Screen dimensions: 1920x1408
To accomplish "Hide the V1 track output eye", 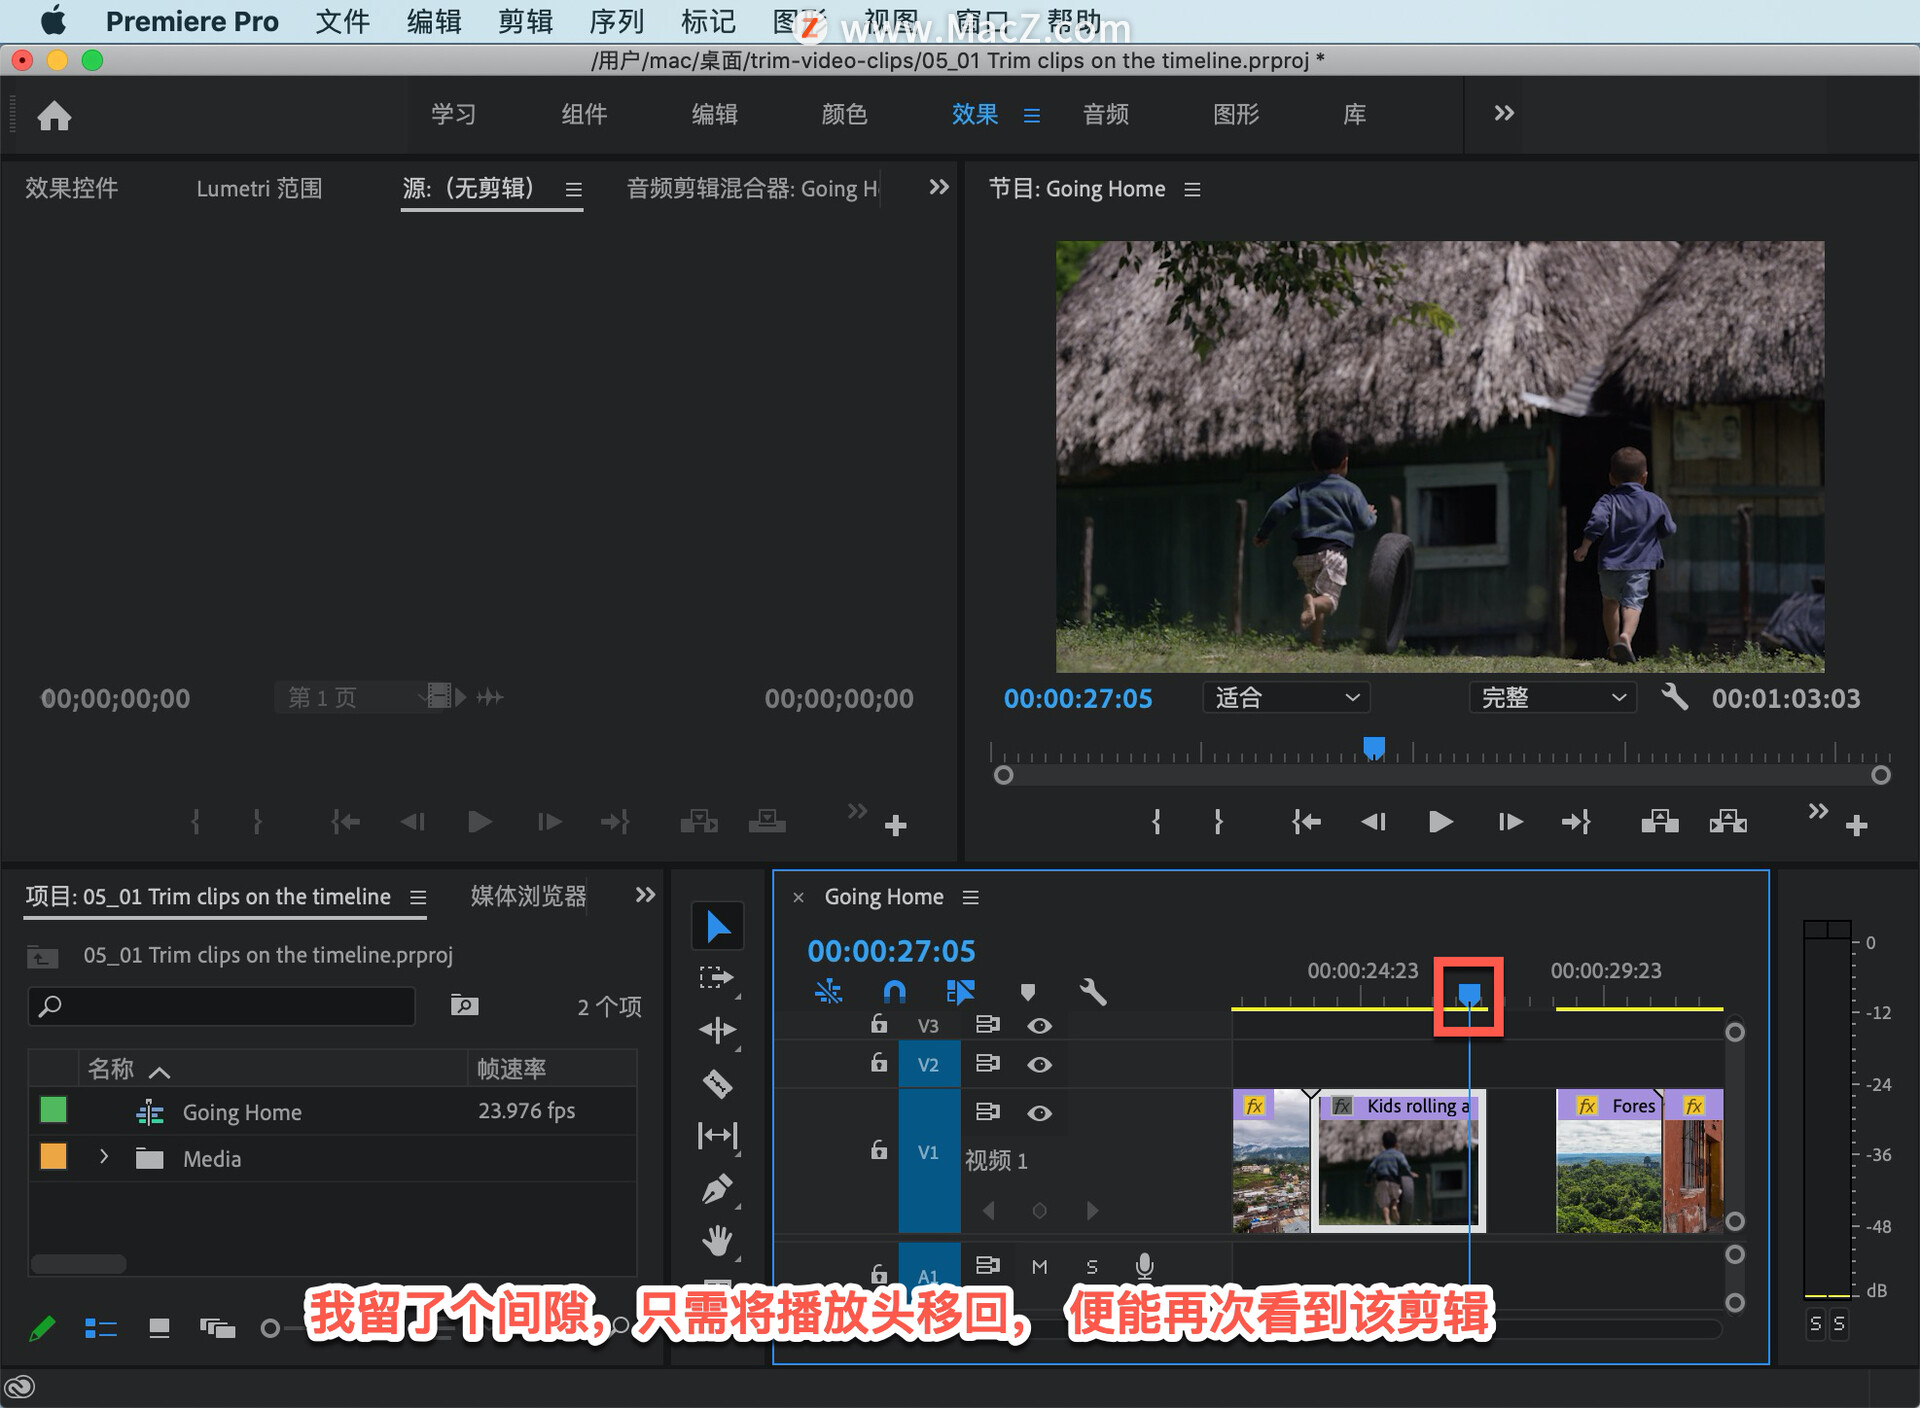I will (x=1039, y=1113).
